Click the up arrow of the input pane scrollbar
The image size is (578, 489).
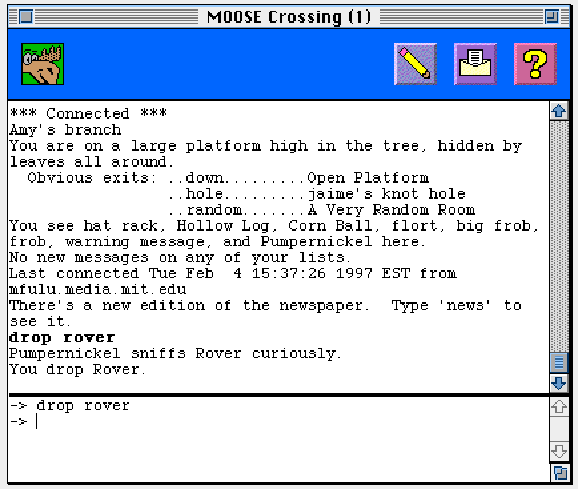559,407
